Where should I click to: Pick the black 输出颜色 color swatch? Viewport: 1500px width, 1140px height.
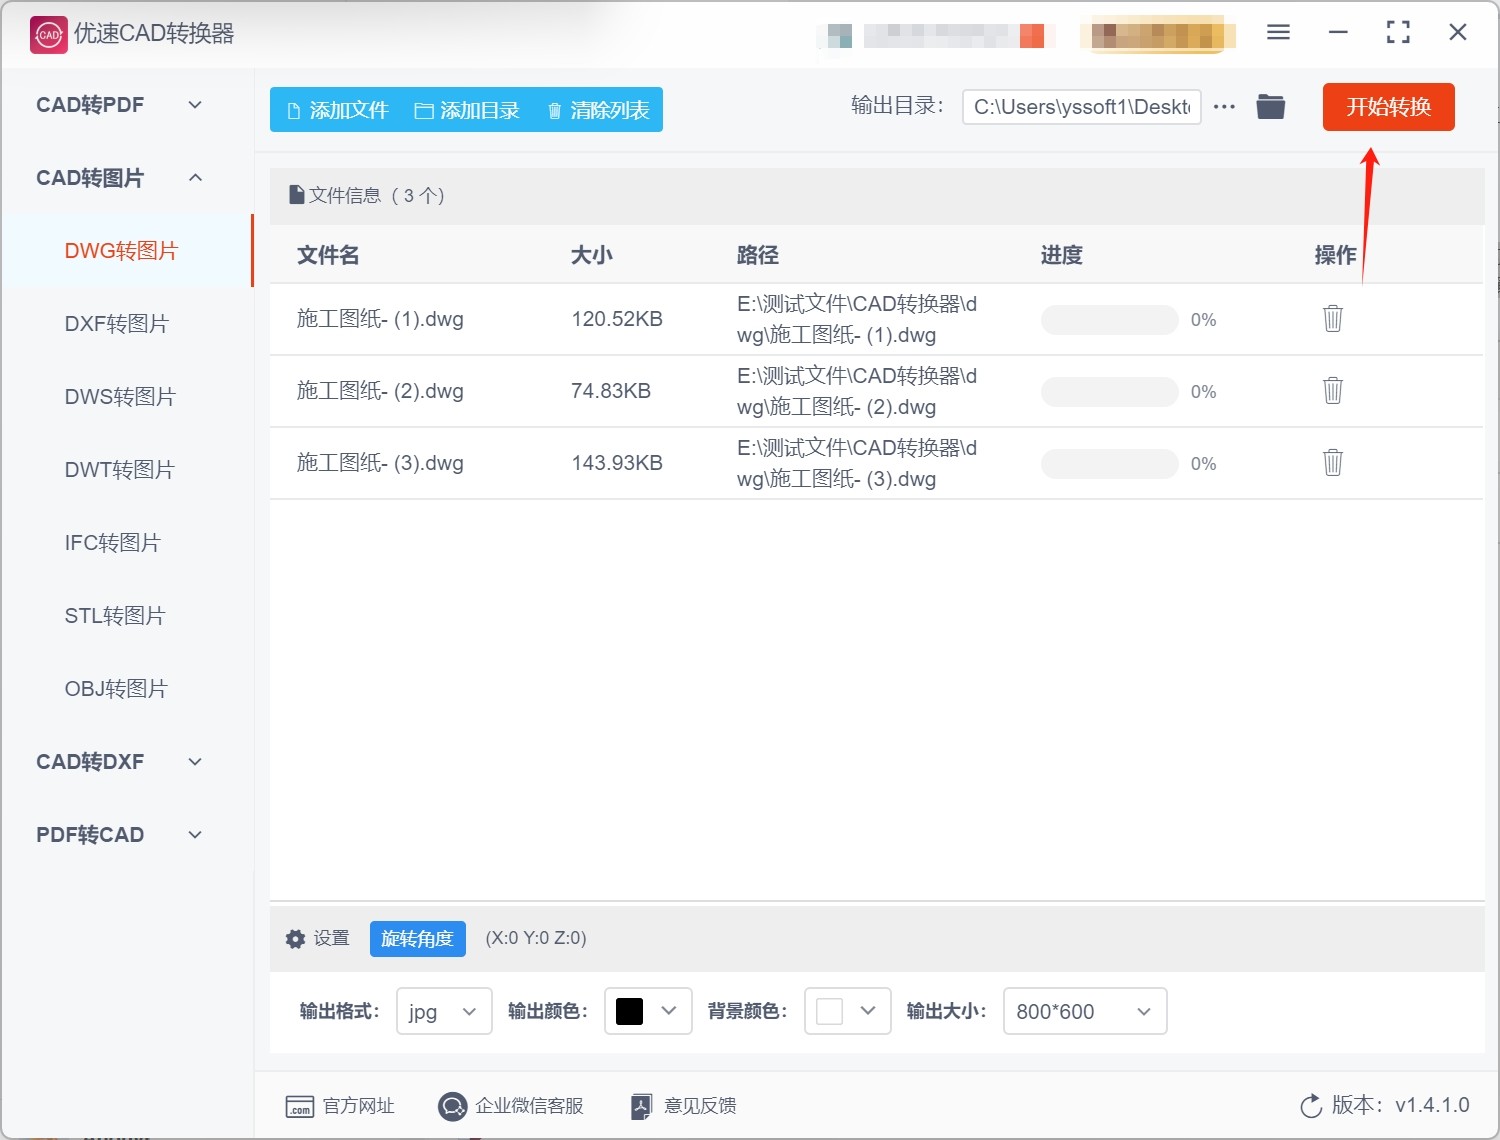coord(630,1012)
